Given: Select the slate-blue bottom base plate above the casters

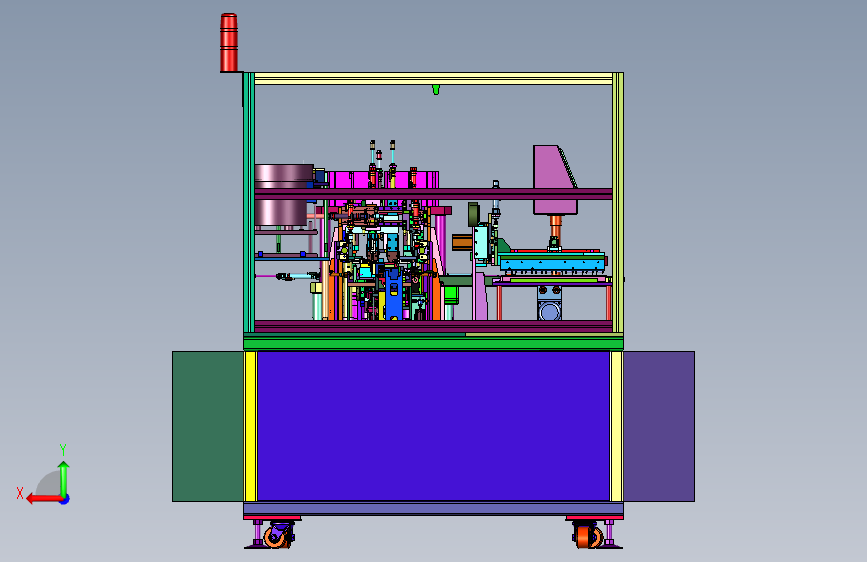Looking at the screenshot, I should pyautogui.click(x=434, y=508).
